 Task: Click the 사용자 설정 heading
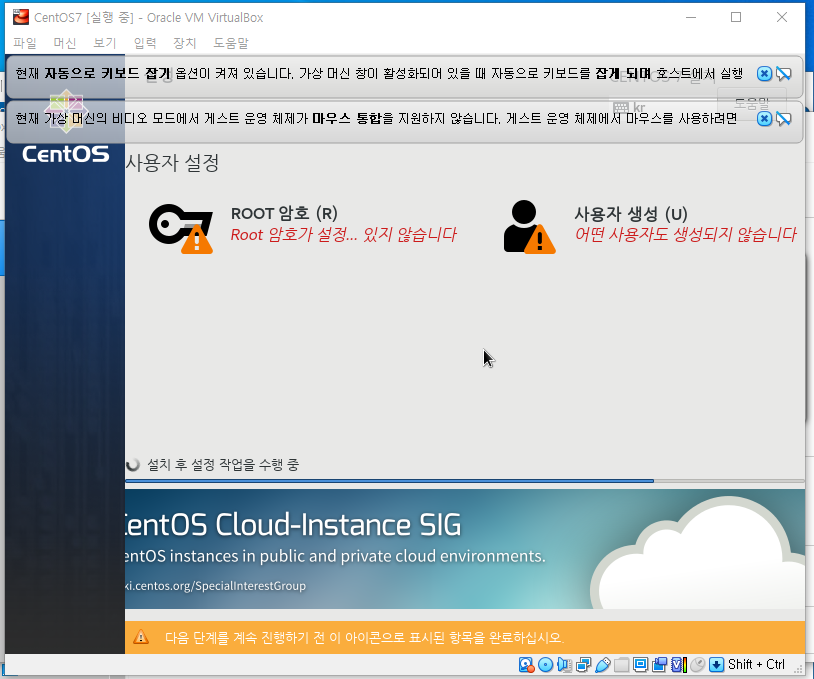click(x=172, y=163)
